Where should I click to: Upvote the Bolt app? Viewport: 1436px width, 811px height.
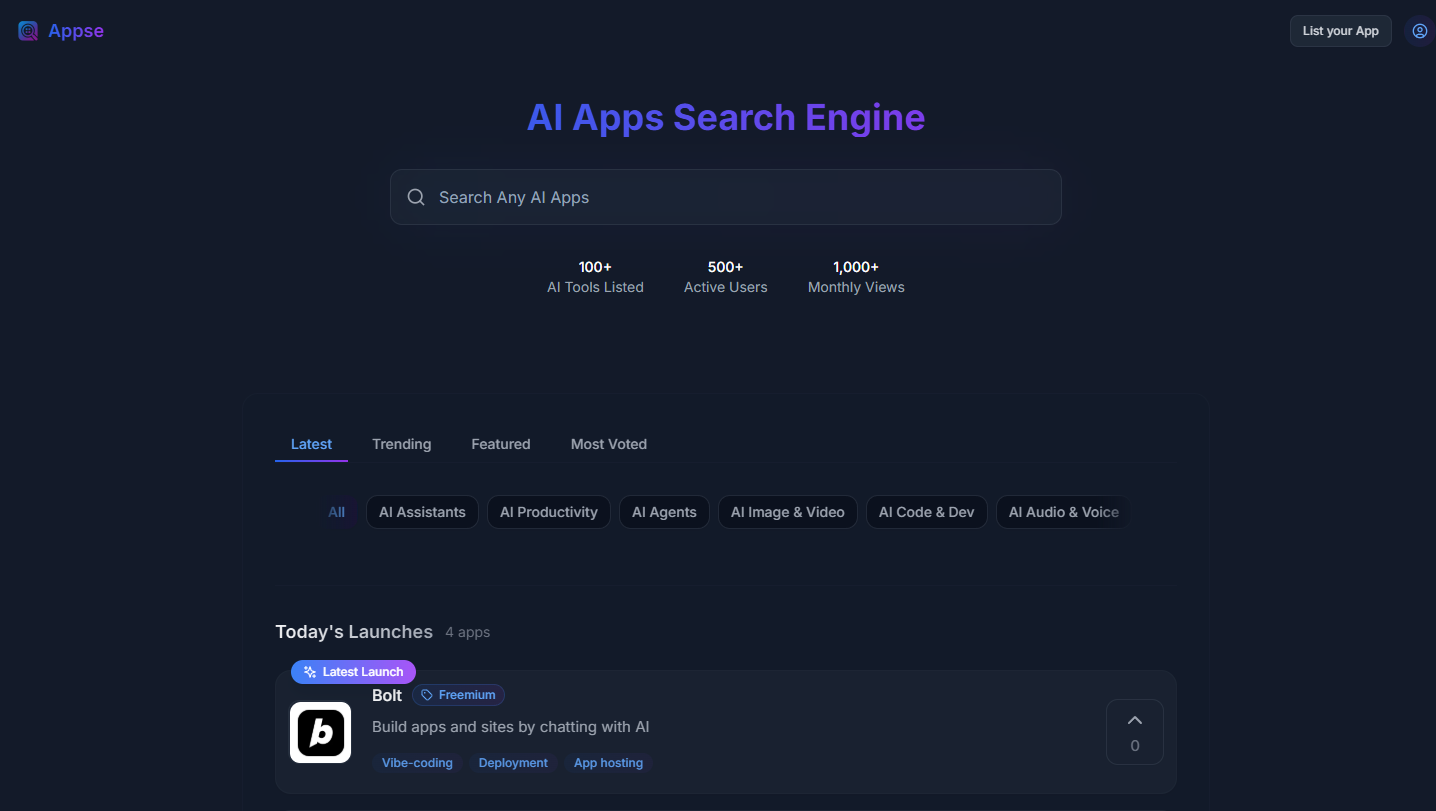[x=1134, y=731]
